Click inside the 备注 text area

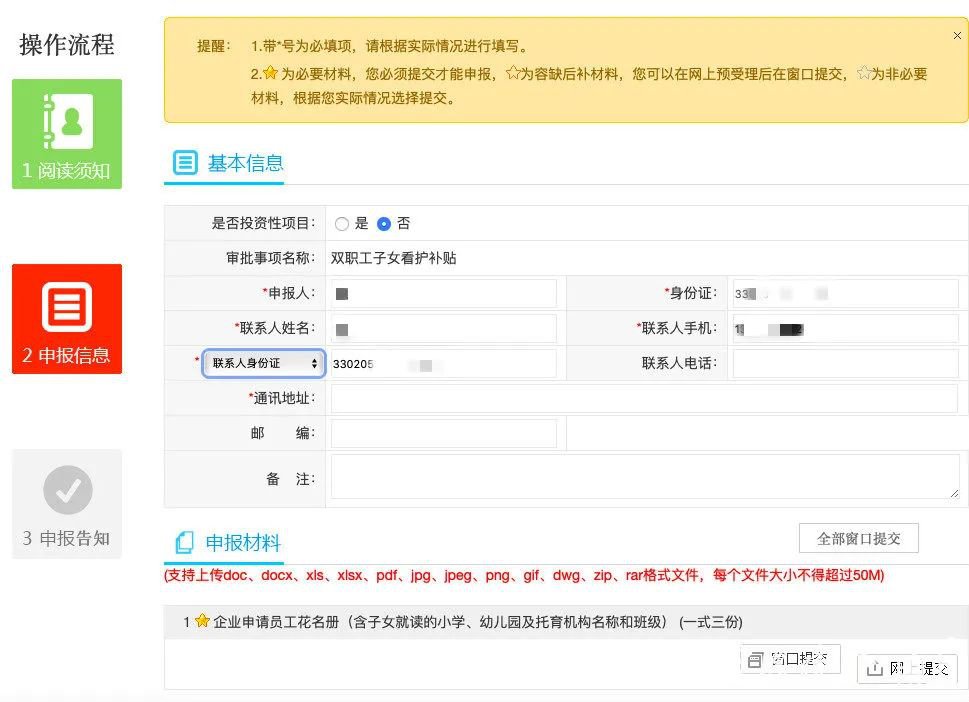pyautogui.click(x=644, y=476)
